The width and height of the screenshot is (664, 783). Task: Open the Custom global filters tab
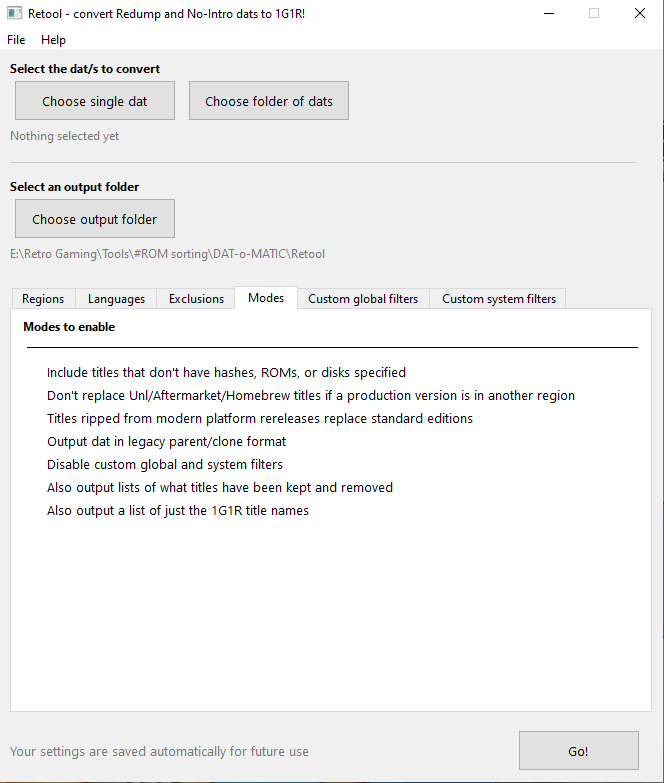pyautogui.click(x=363, y=299)
